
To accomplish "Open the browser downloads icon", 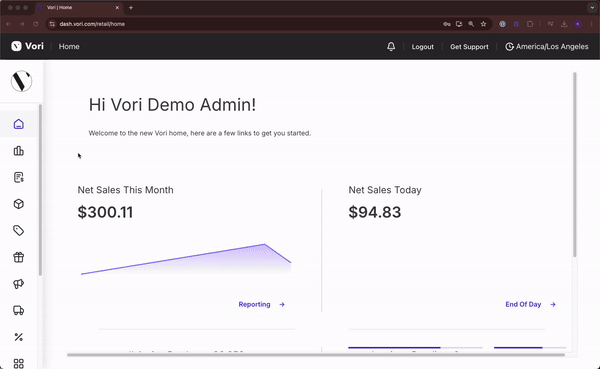I will [564, 24].
